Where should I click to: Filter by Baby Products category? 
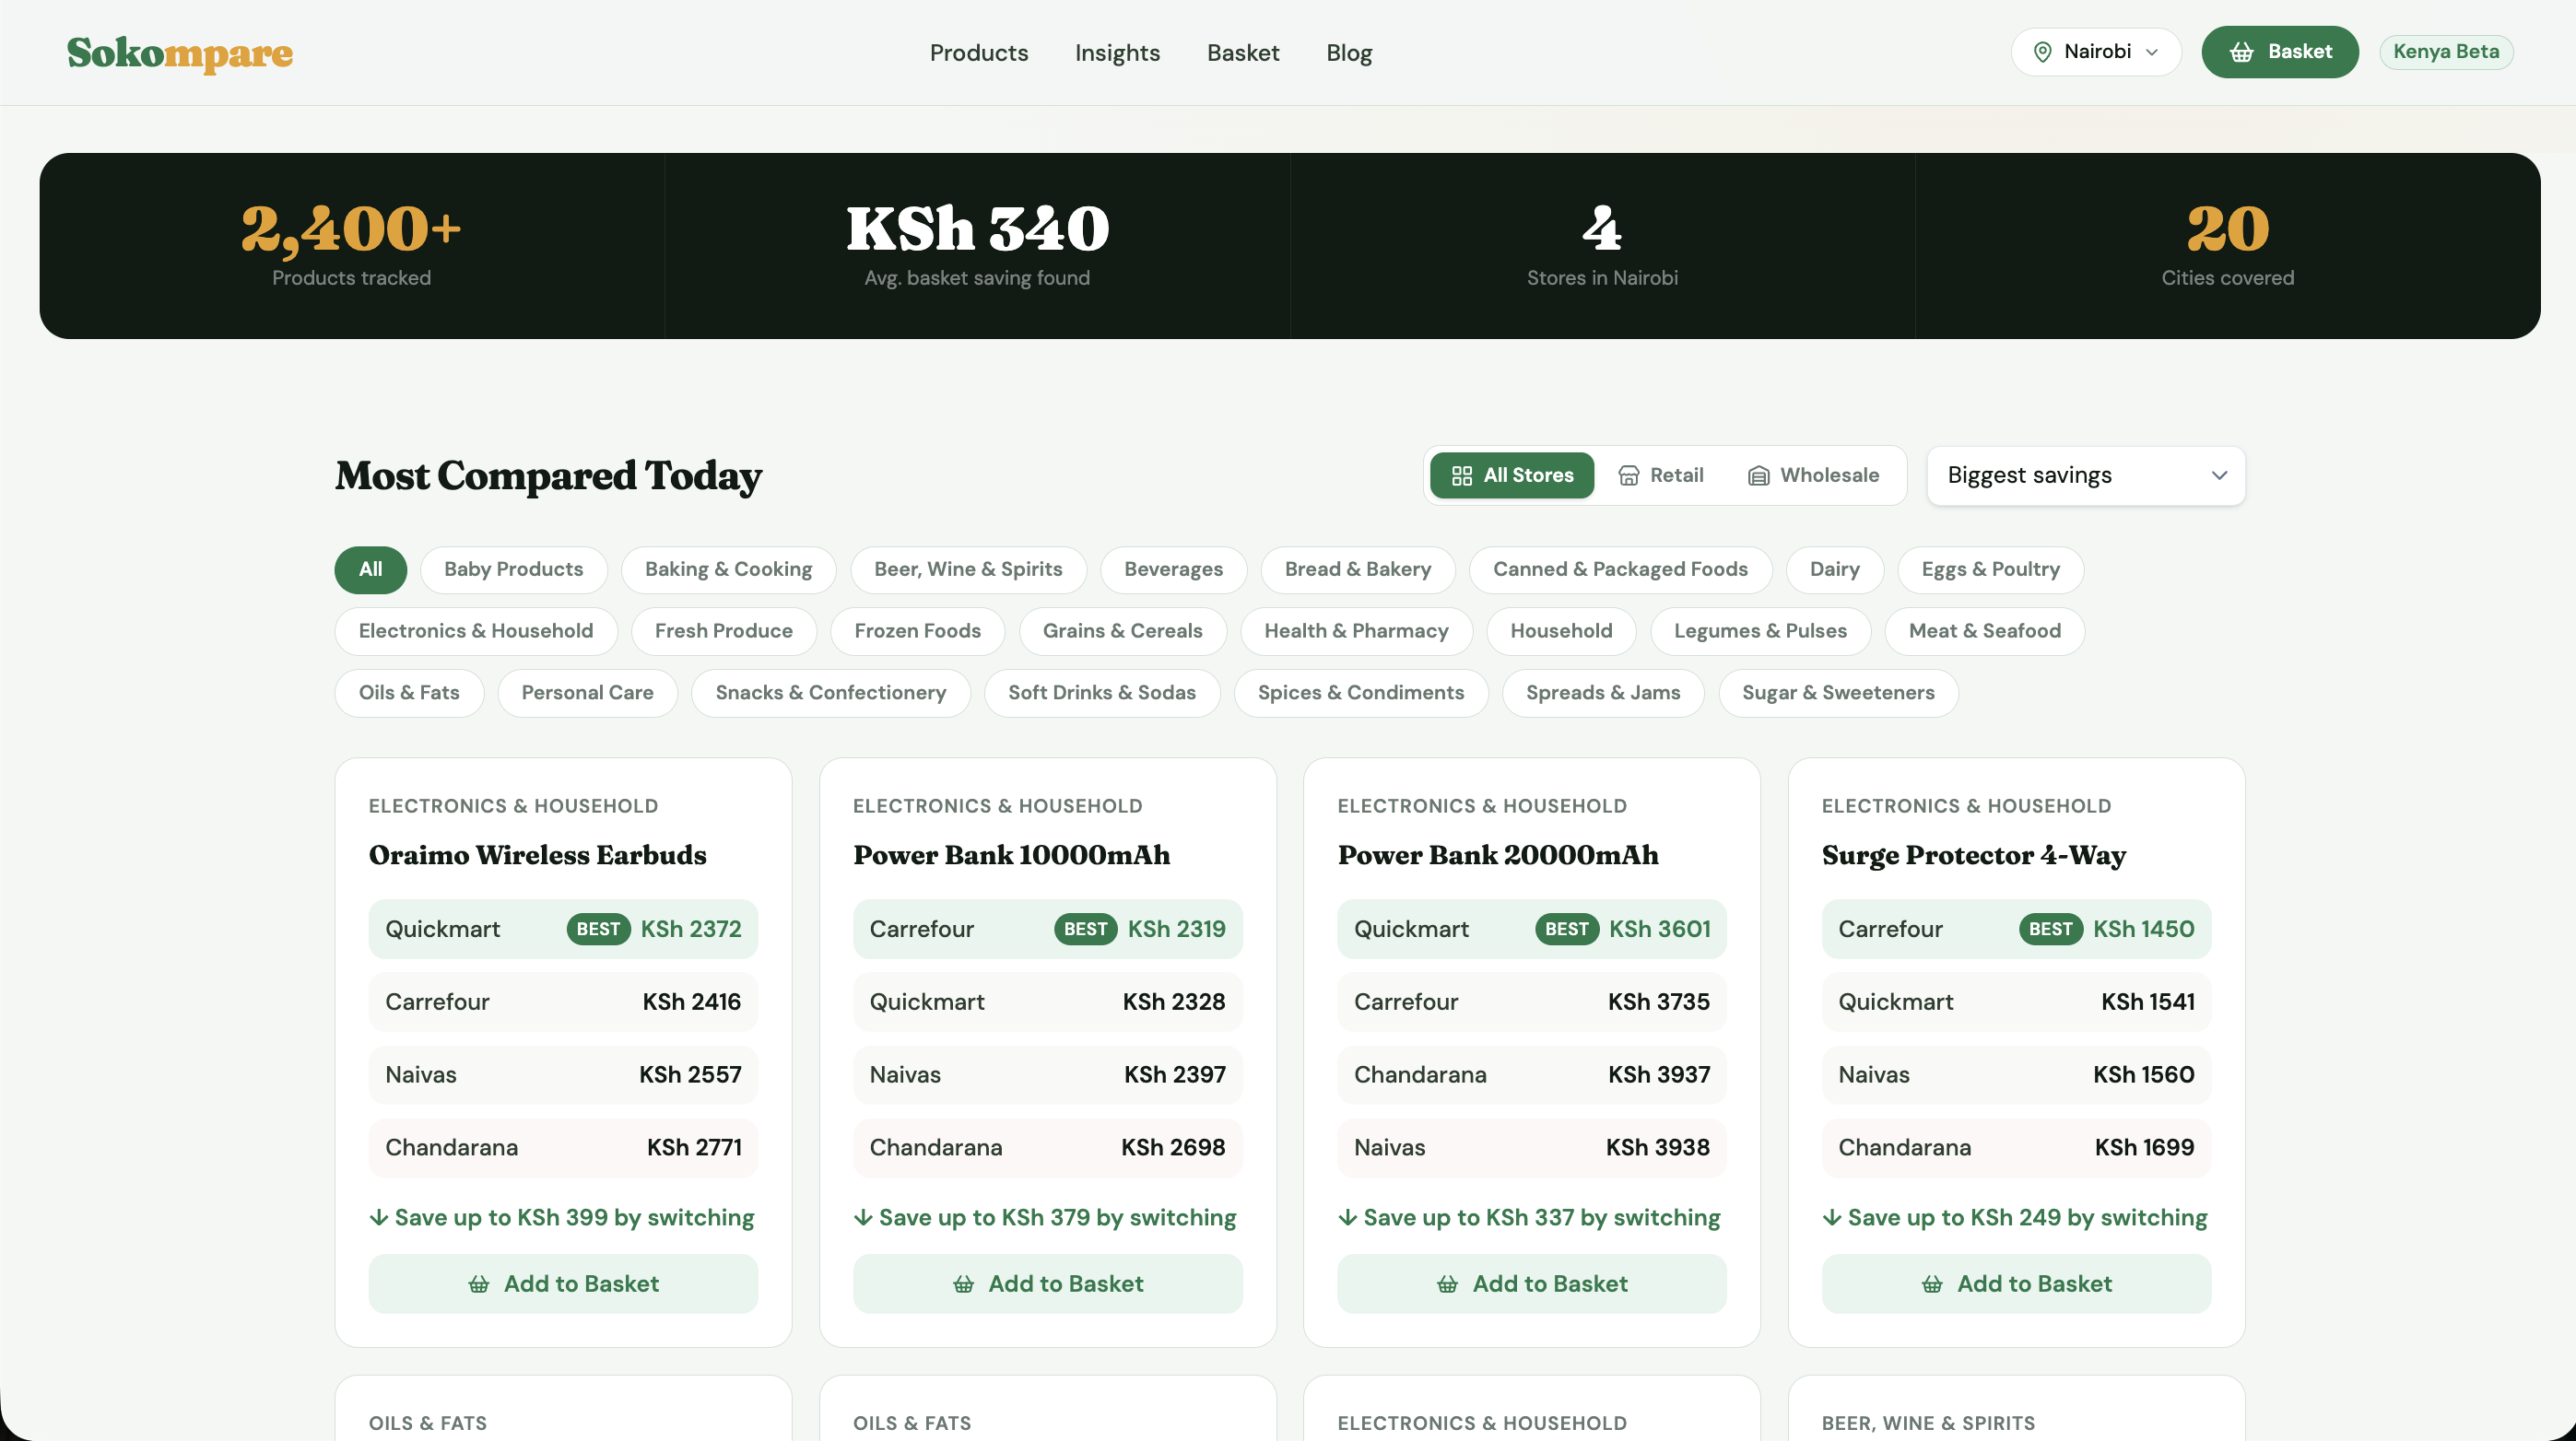coord(514,570)
